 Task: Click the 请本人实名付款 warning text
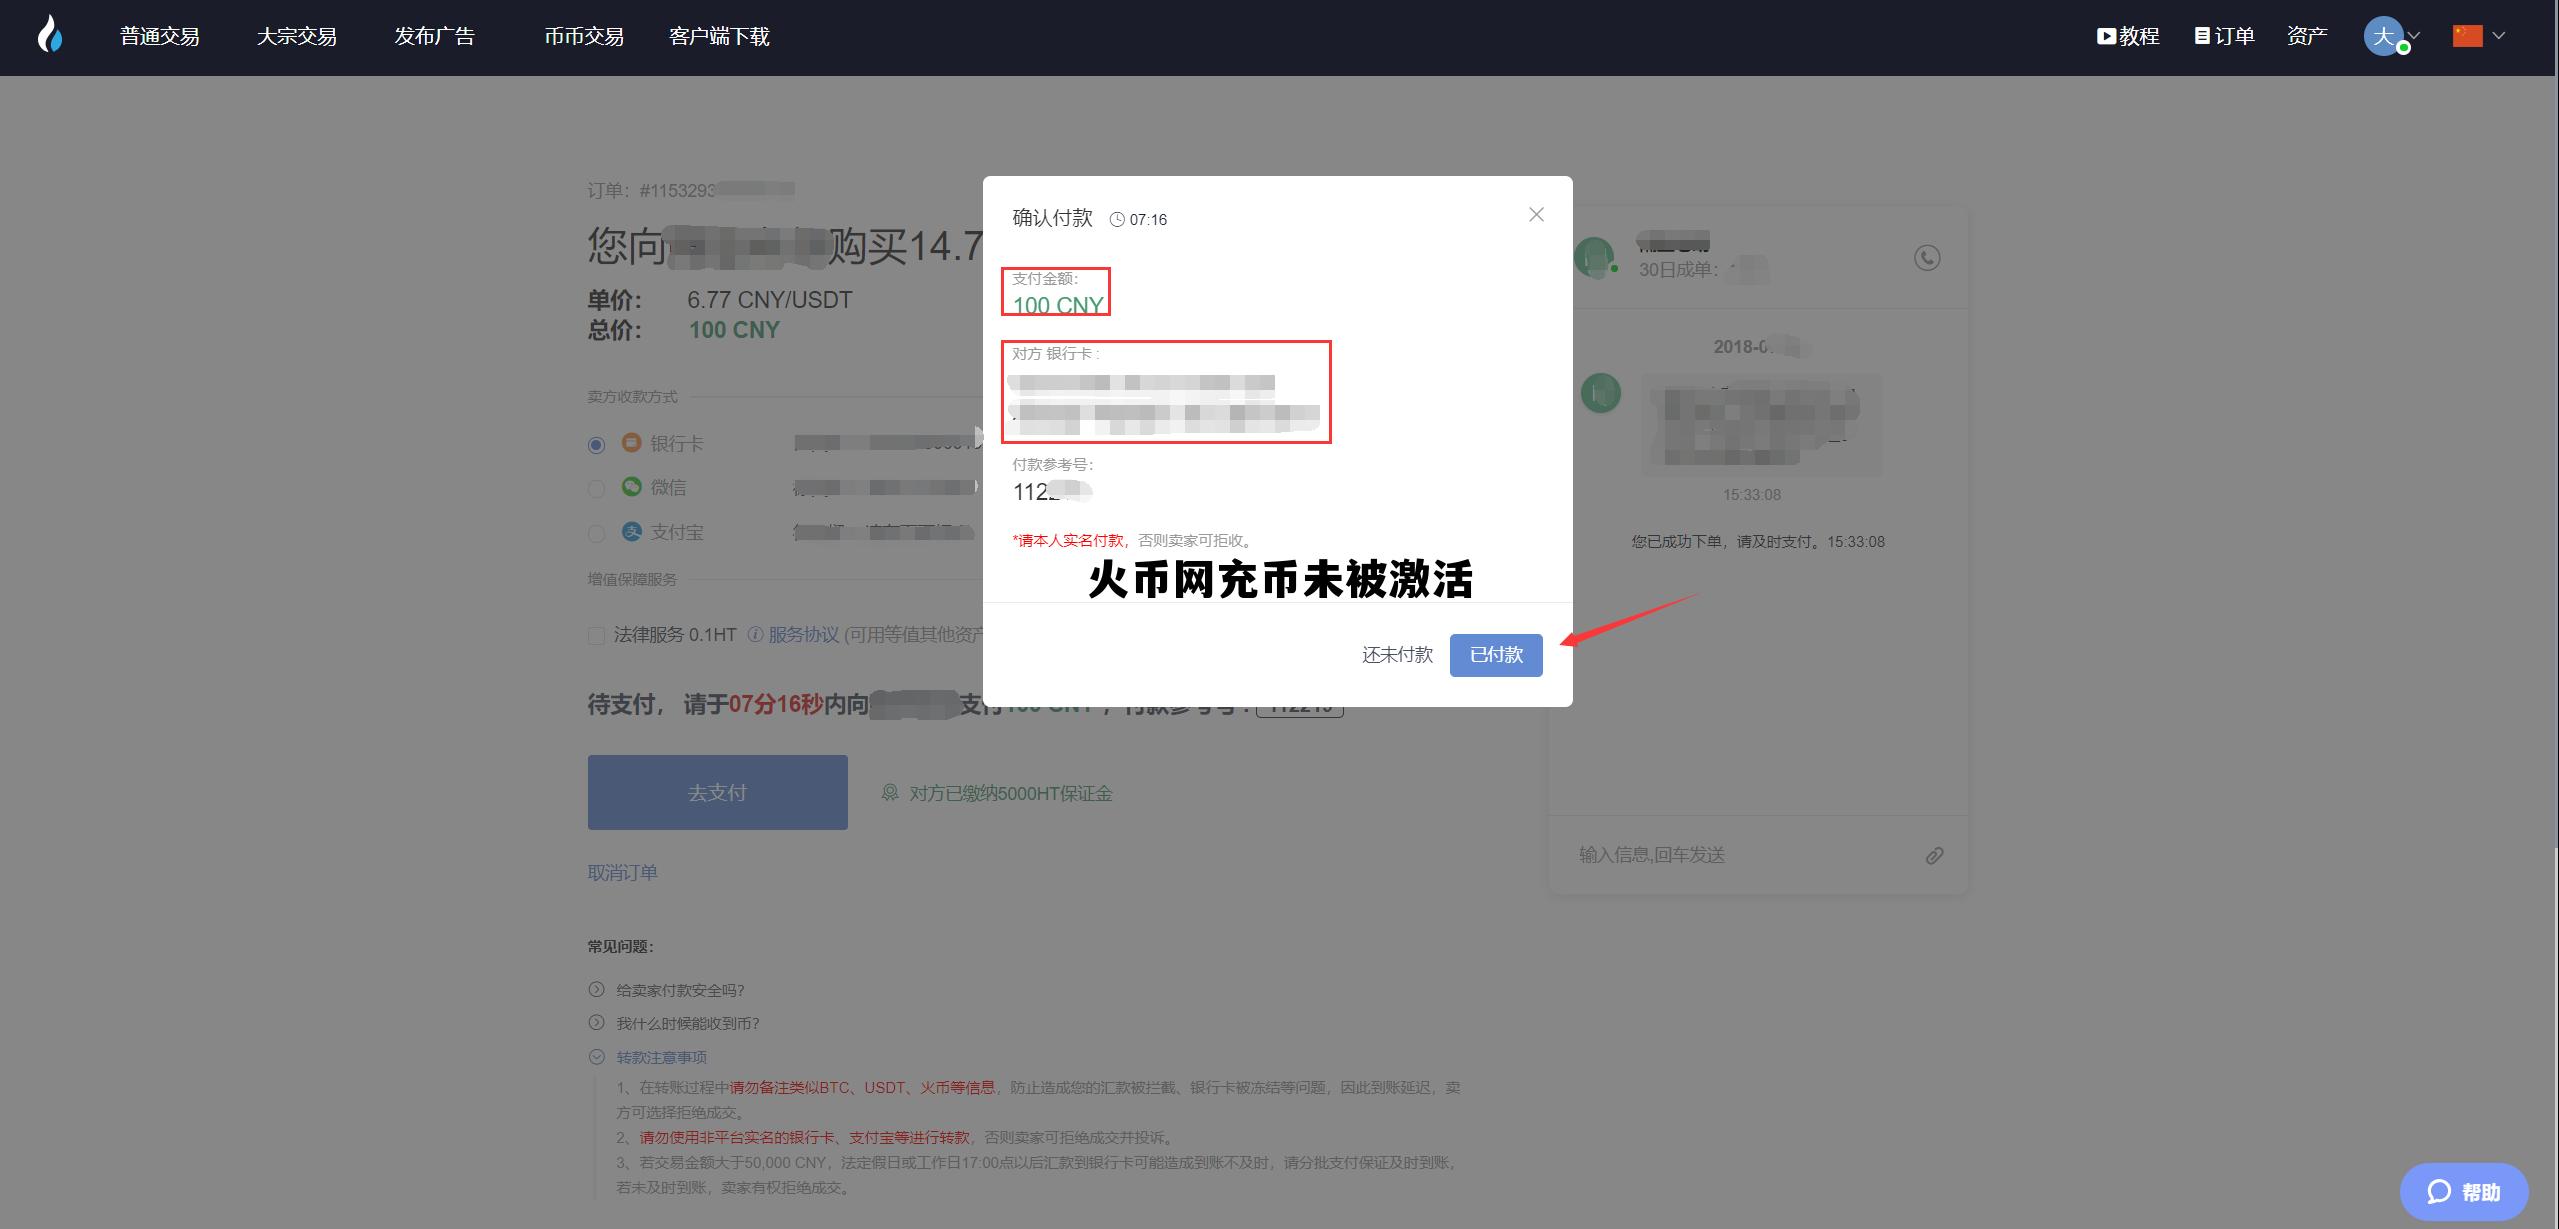pyautogui.click(x=1071, y=540)
